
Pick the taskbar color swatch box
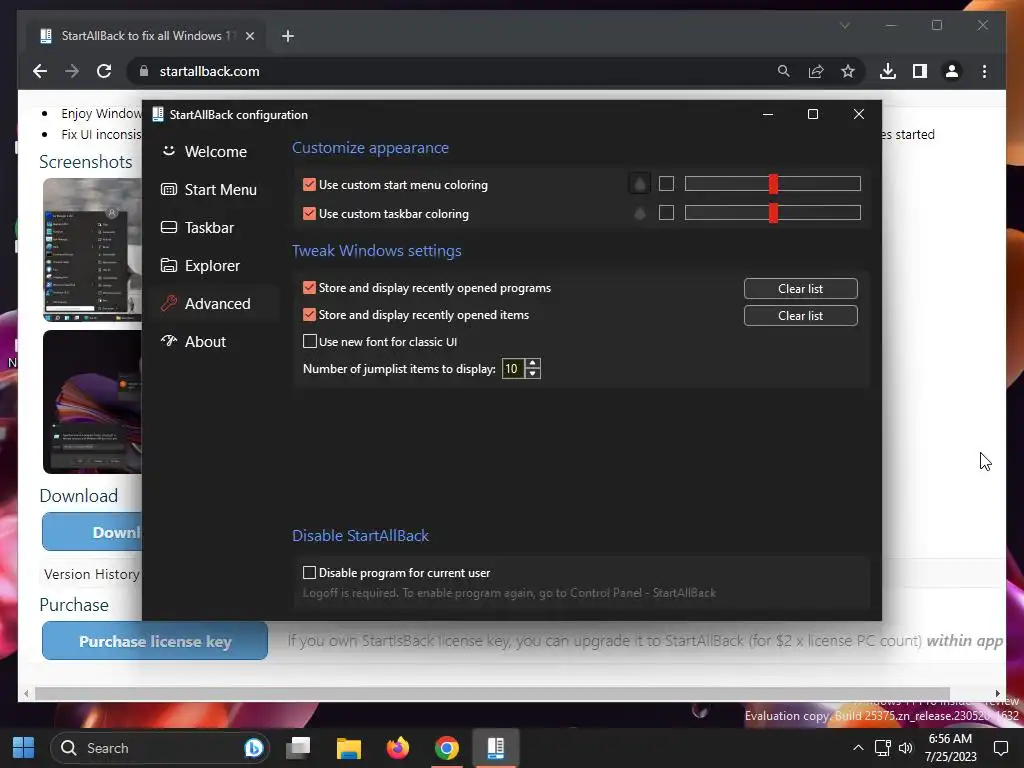(666, 213)
